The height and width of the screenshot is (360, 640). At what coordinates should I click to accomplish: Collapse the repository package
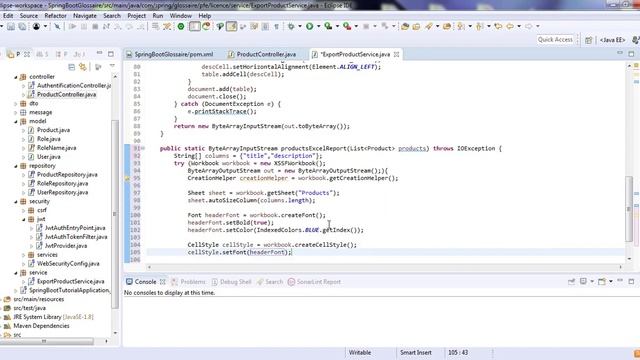coord(16,166)
